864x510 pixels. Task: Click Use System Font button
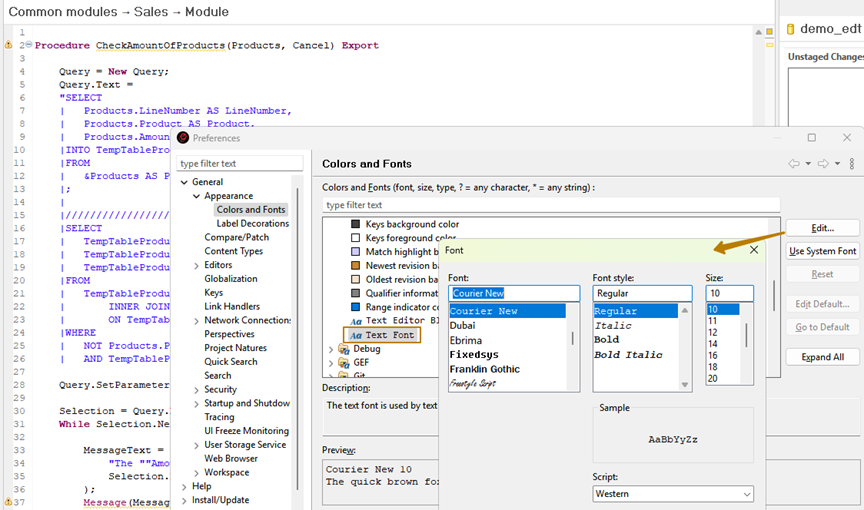(822, 251)
